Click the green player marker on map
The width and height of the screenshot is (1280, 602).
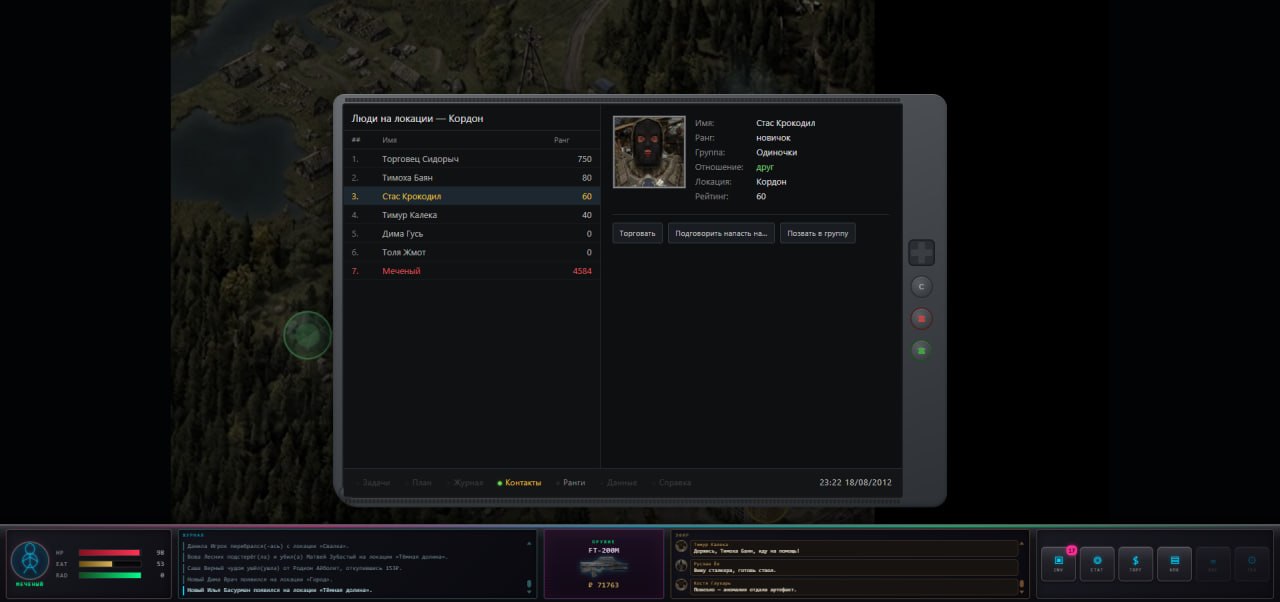click(x=307, y=334)
